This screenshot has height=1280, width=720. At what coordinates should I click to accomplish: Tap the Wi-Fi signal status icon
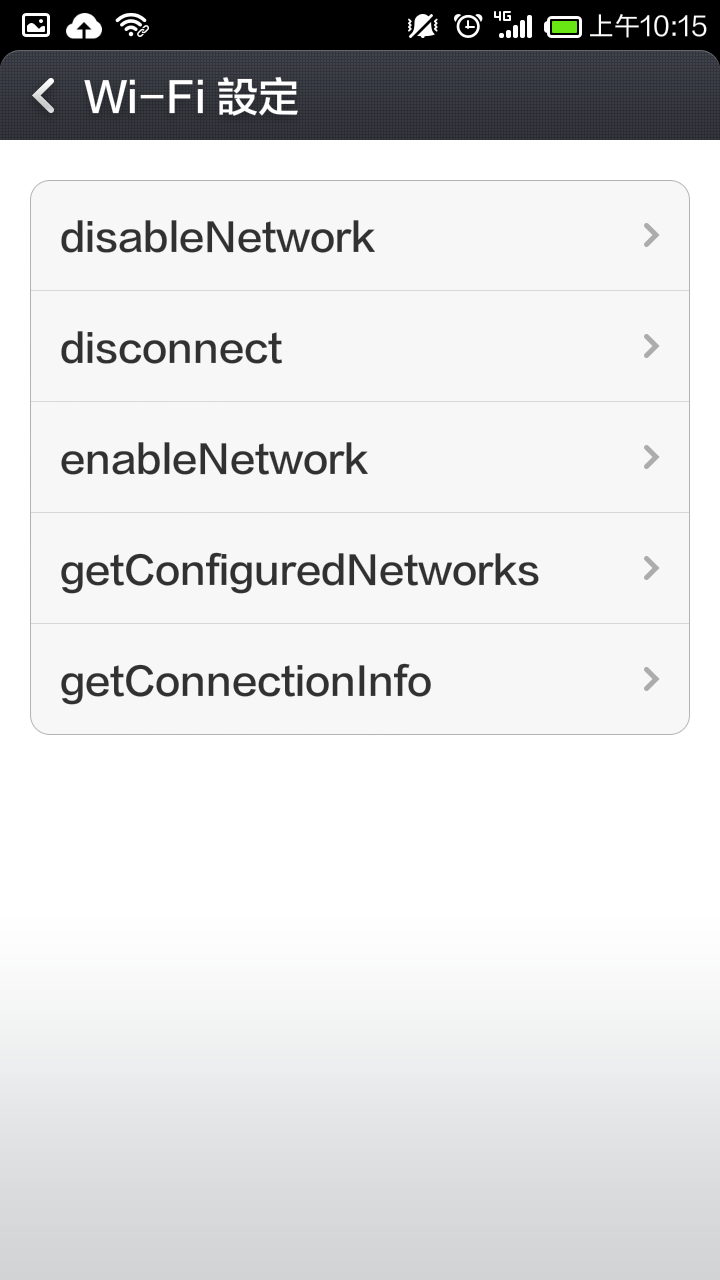[x=133, y=26]
